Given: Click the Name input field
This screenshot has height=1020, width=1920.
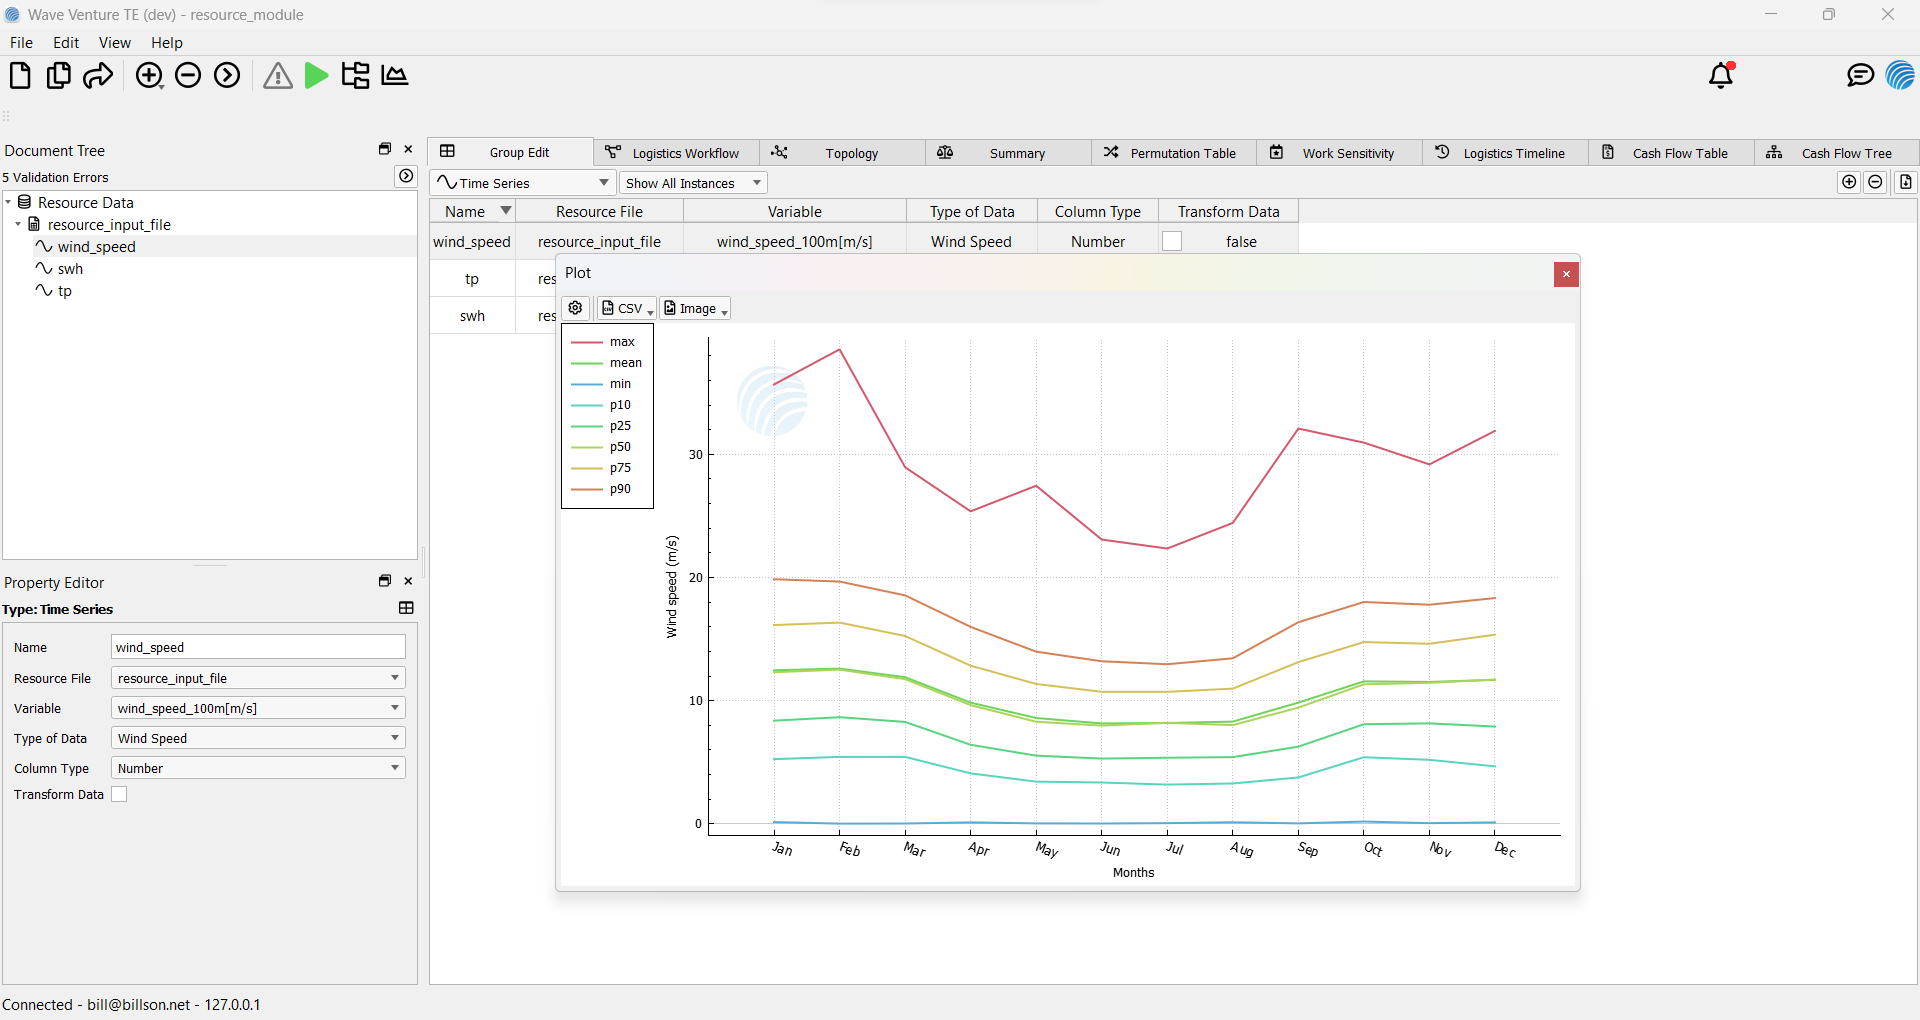Looking at the screenshot, I should tap(257, 647).
